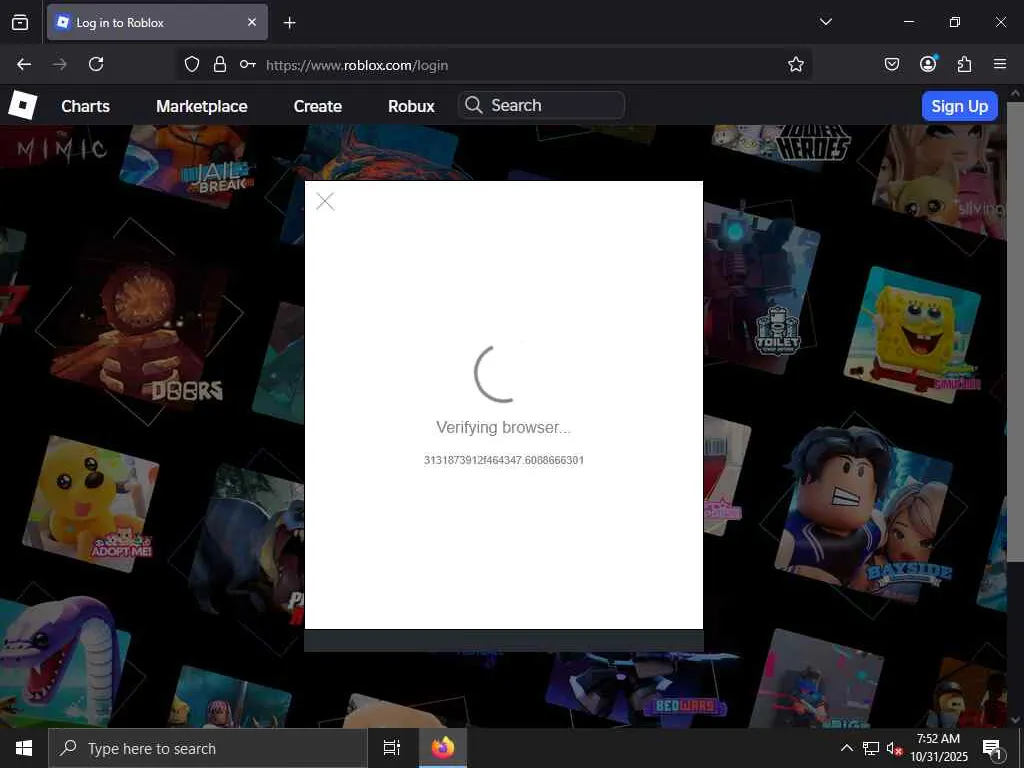Screen dimensions: 1024x768
Task: Open the extensions puzzle icon
Action: tap(964, 64)
